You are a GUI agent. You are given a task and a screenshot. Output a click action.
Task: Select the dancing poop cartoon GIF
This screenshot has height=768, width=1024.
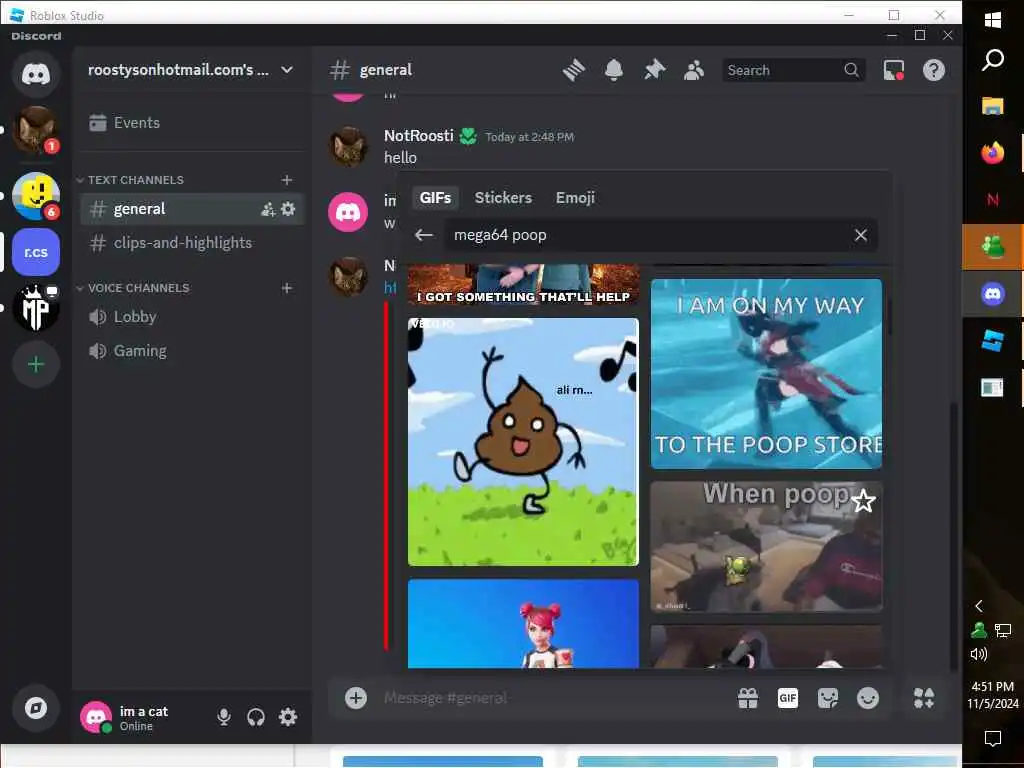pos(523,442)
